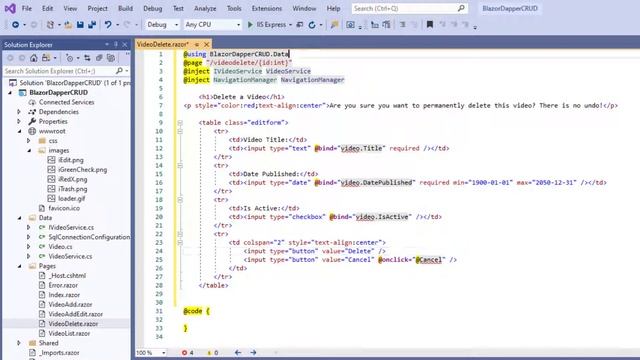The image size is (640, 360).
Task: Expand the Shared folder
Action: (19, 343)
